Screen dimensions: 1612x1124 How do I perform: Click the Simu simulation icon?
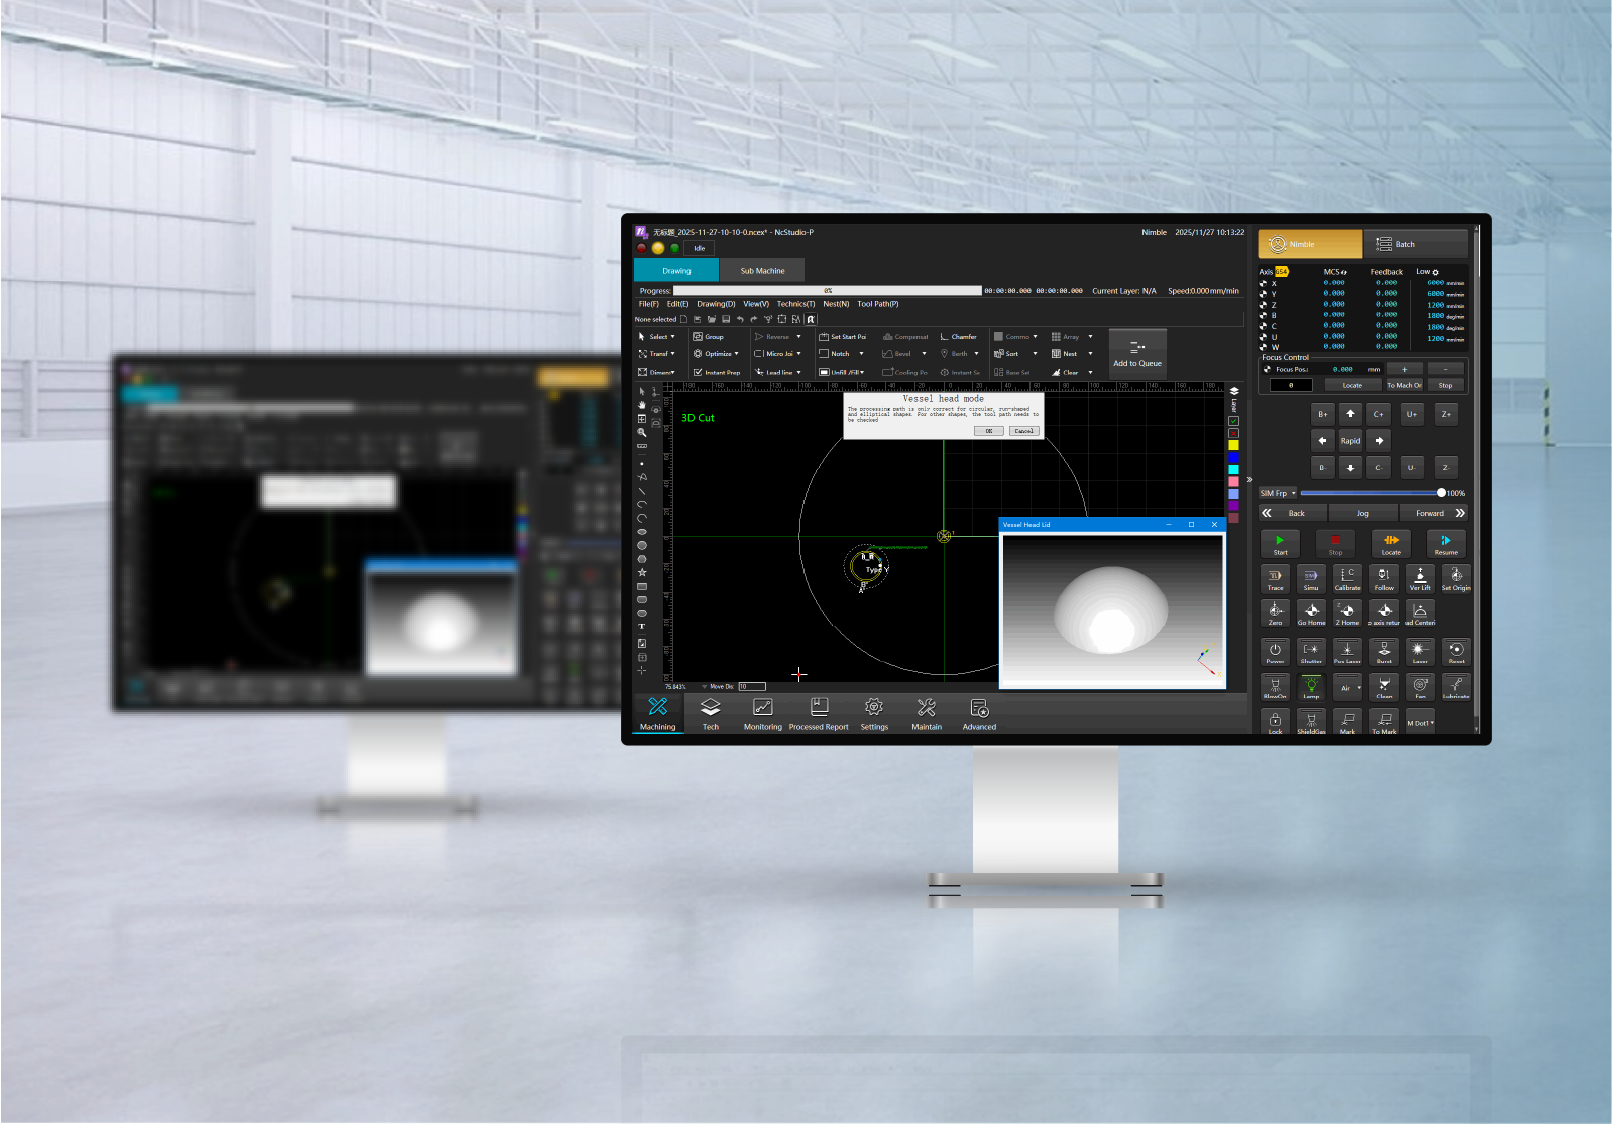pyautogui.click(x=1311, y=578)
